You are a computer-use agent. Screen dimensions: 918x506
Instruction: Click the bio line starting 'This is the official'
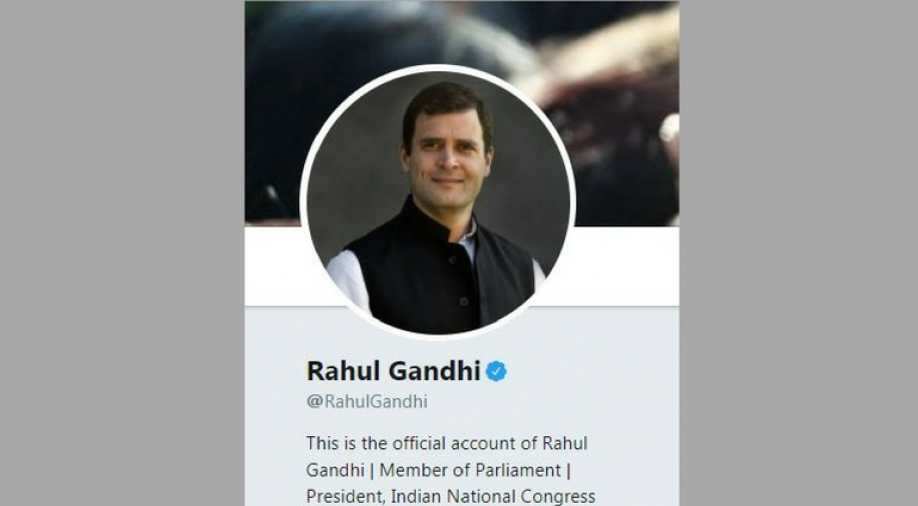coord(447,443)
